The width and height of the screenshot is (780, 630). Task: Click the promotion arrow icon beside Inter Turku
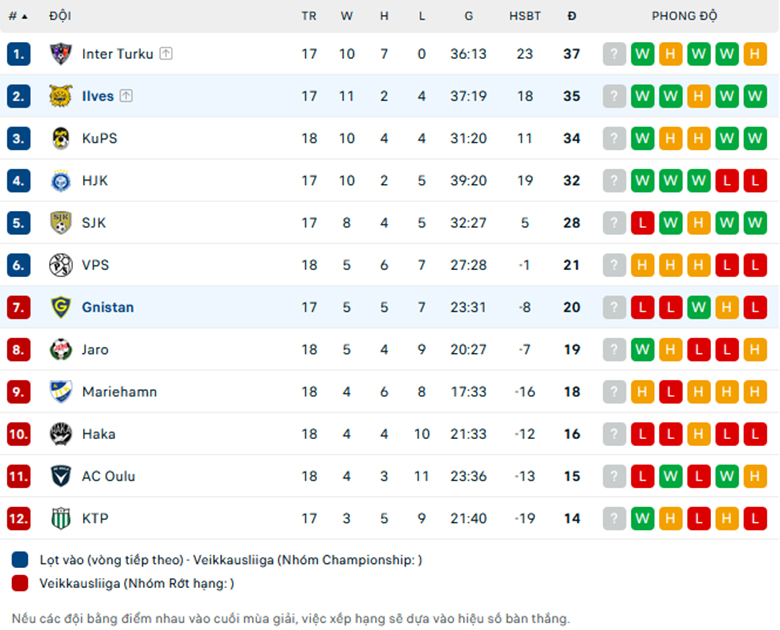coord(166,54)
